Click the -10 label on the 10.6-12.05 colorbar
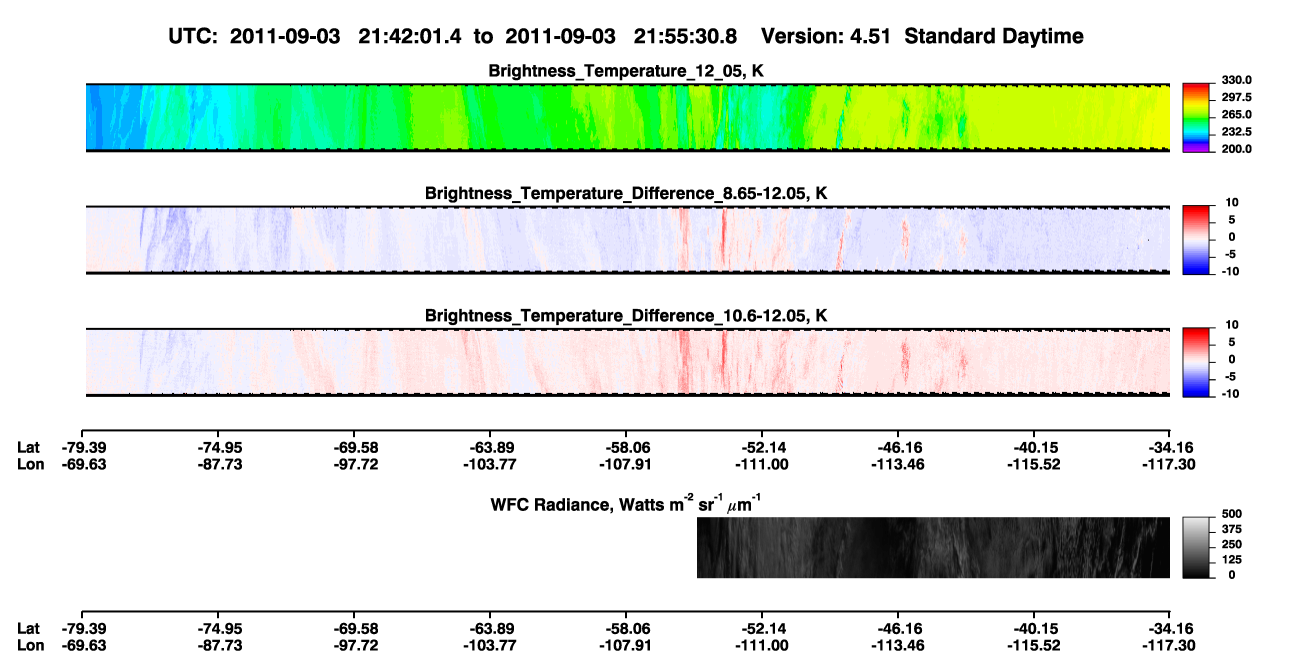Image resolution: width=1300 pixels, height=667 pixels. [x=1229, y=393]
